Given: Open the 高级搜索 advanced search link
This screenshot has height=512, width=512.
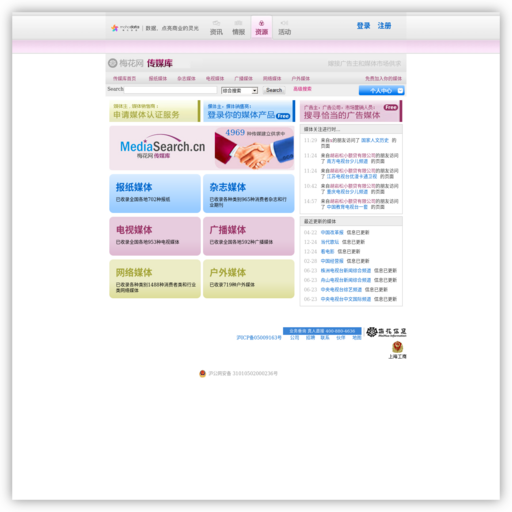Looking at the screenshot, I should tap(302, 89).
